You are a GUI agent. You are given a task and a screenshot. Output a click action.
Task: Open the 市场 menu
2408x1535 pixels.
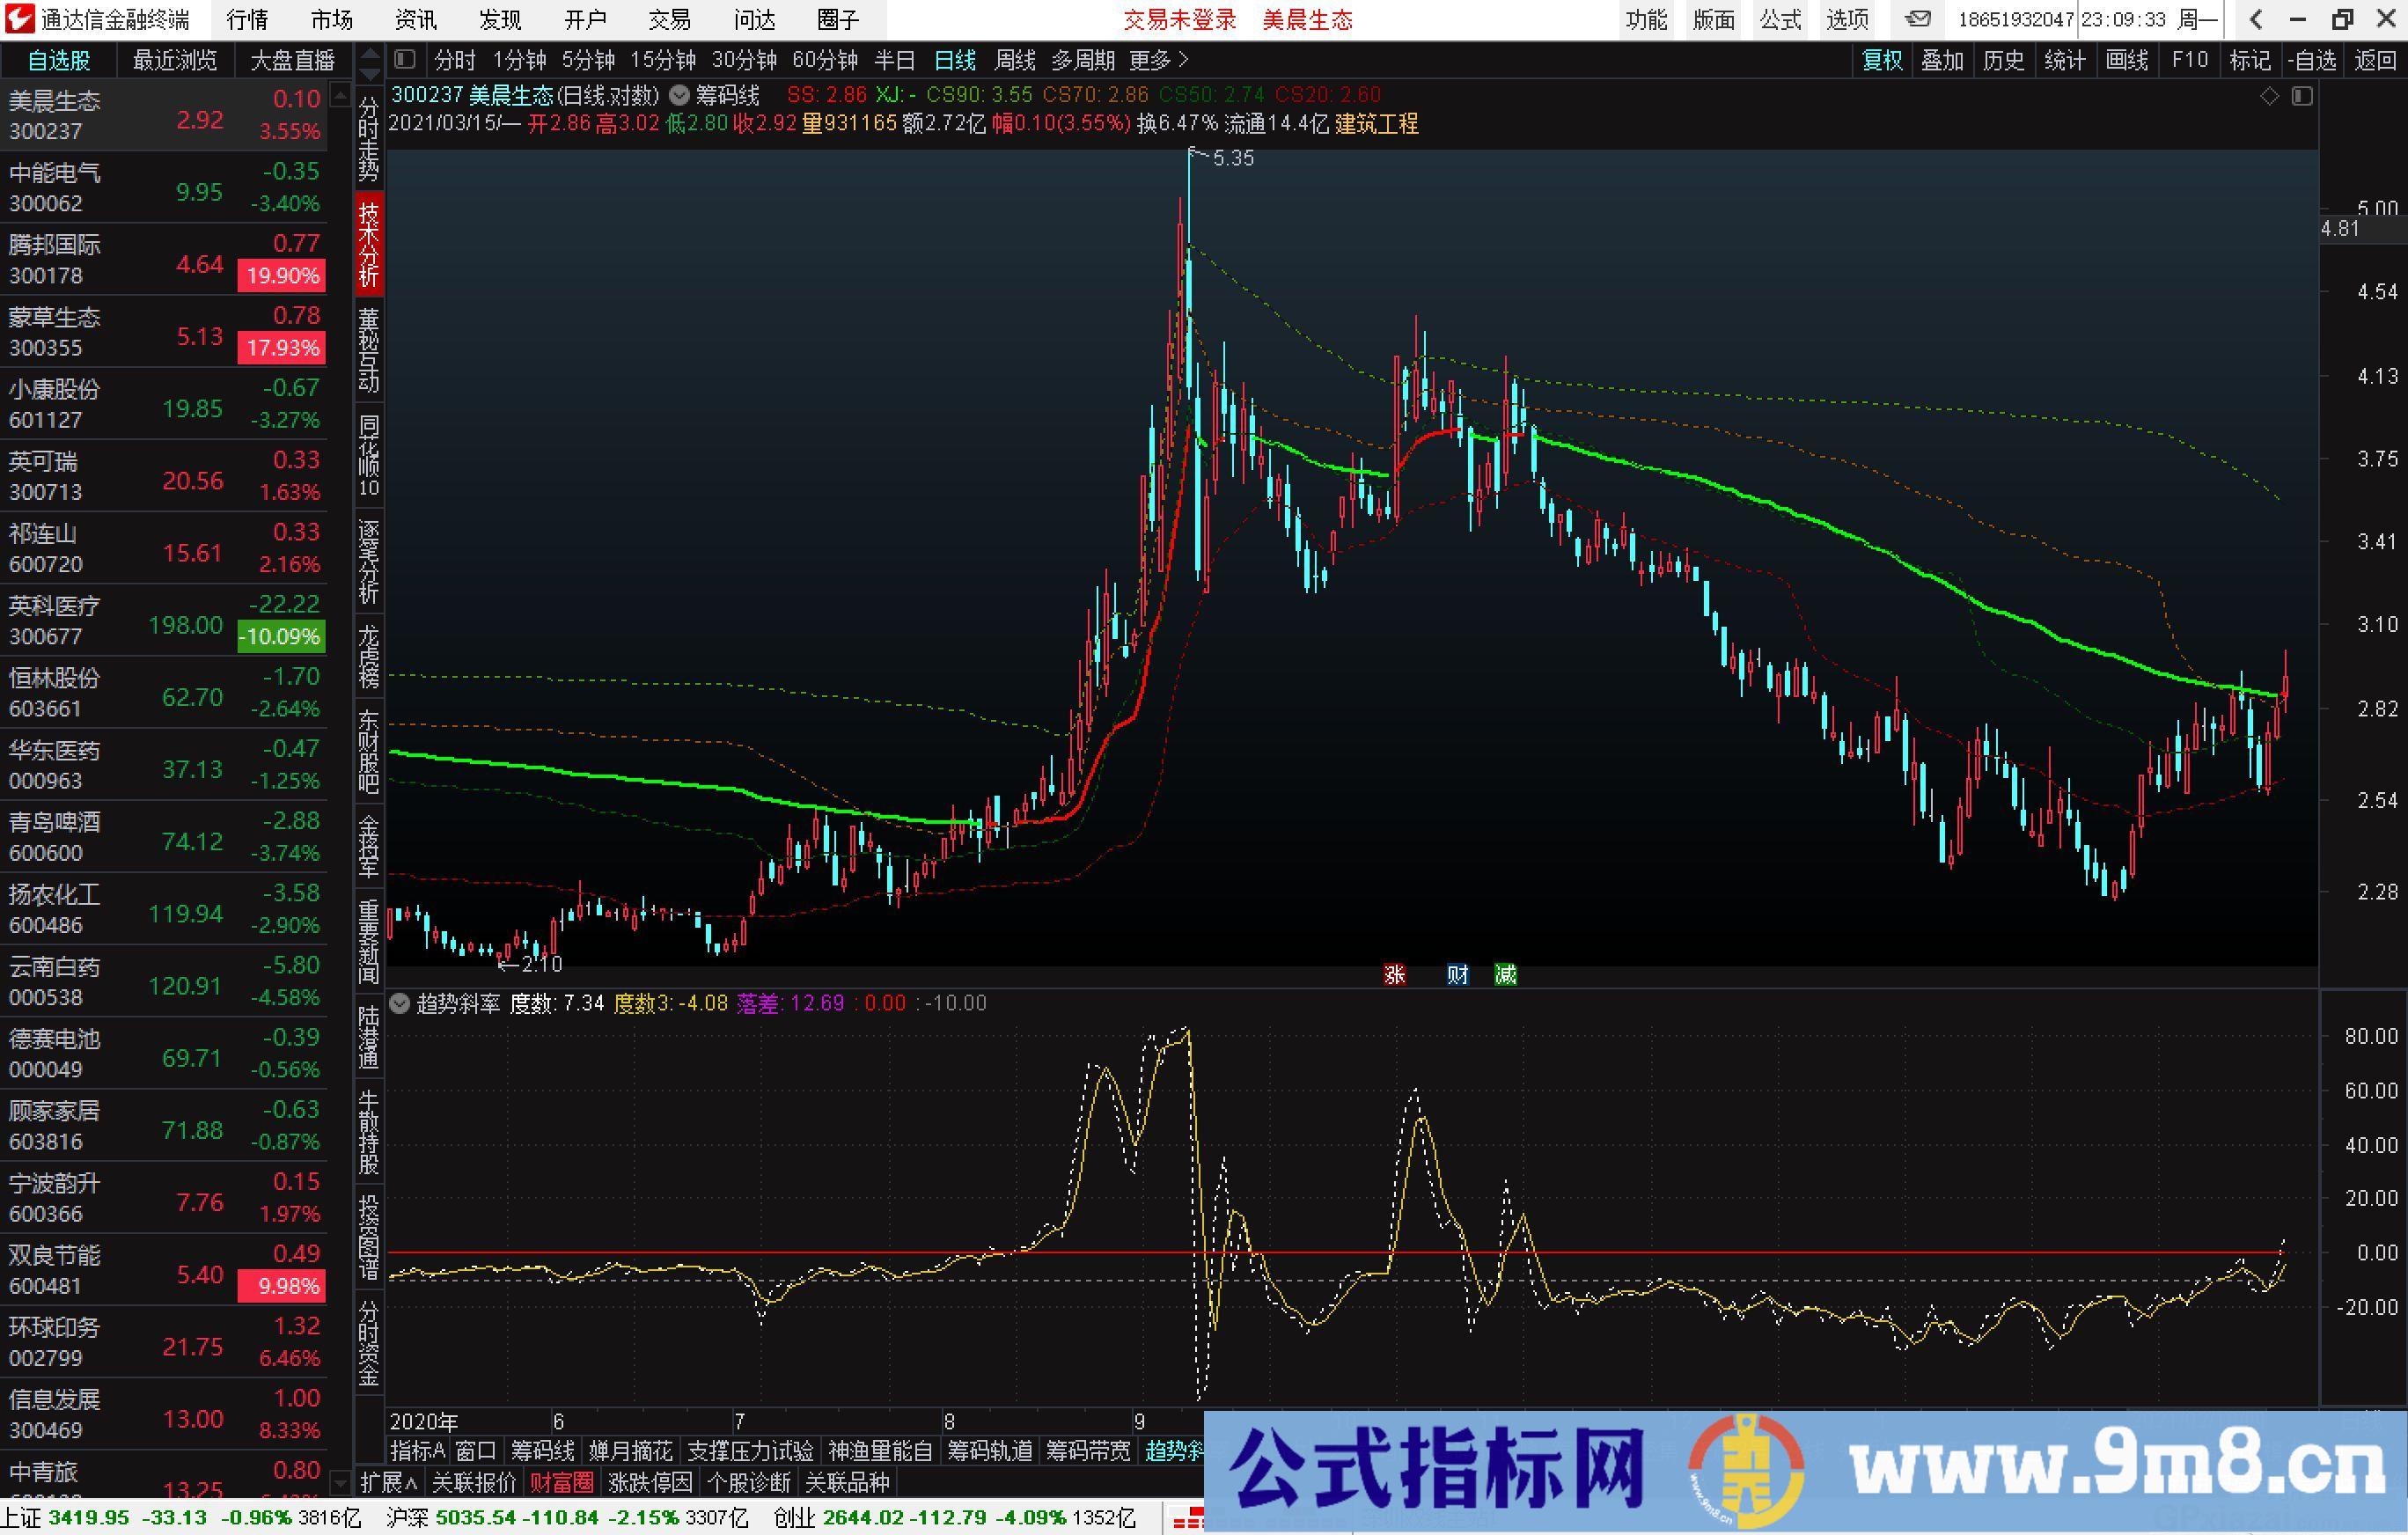click(332, 19)
